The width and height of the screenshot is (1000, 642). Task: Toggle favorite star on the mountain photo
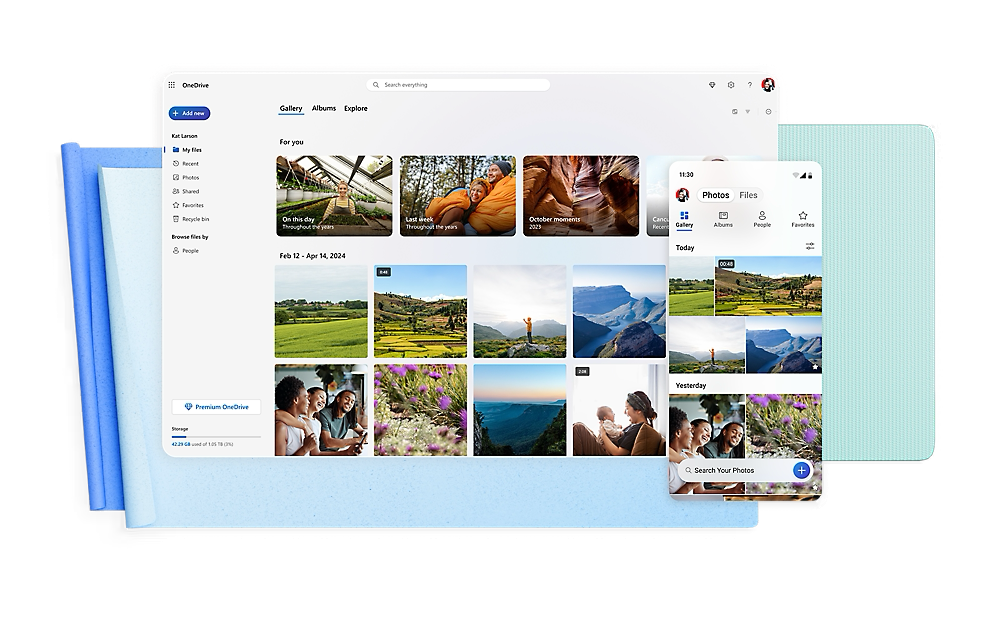click(815, 367)
